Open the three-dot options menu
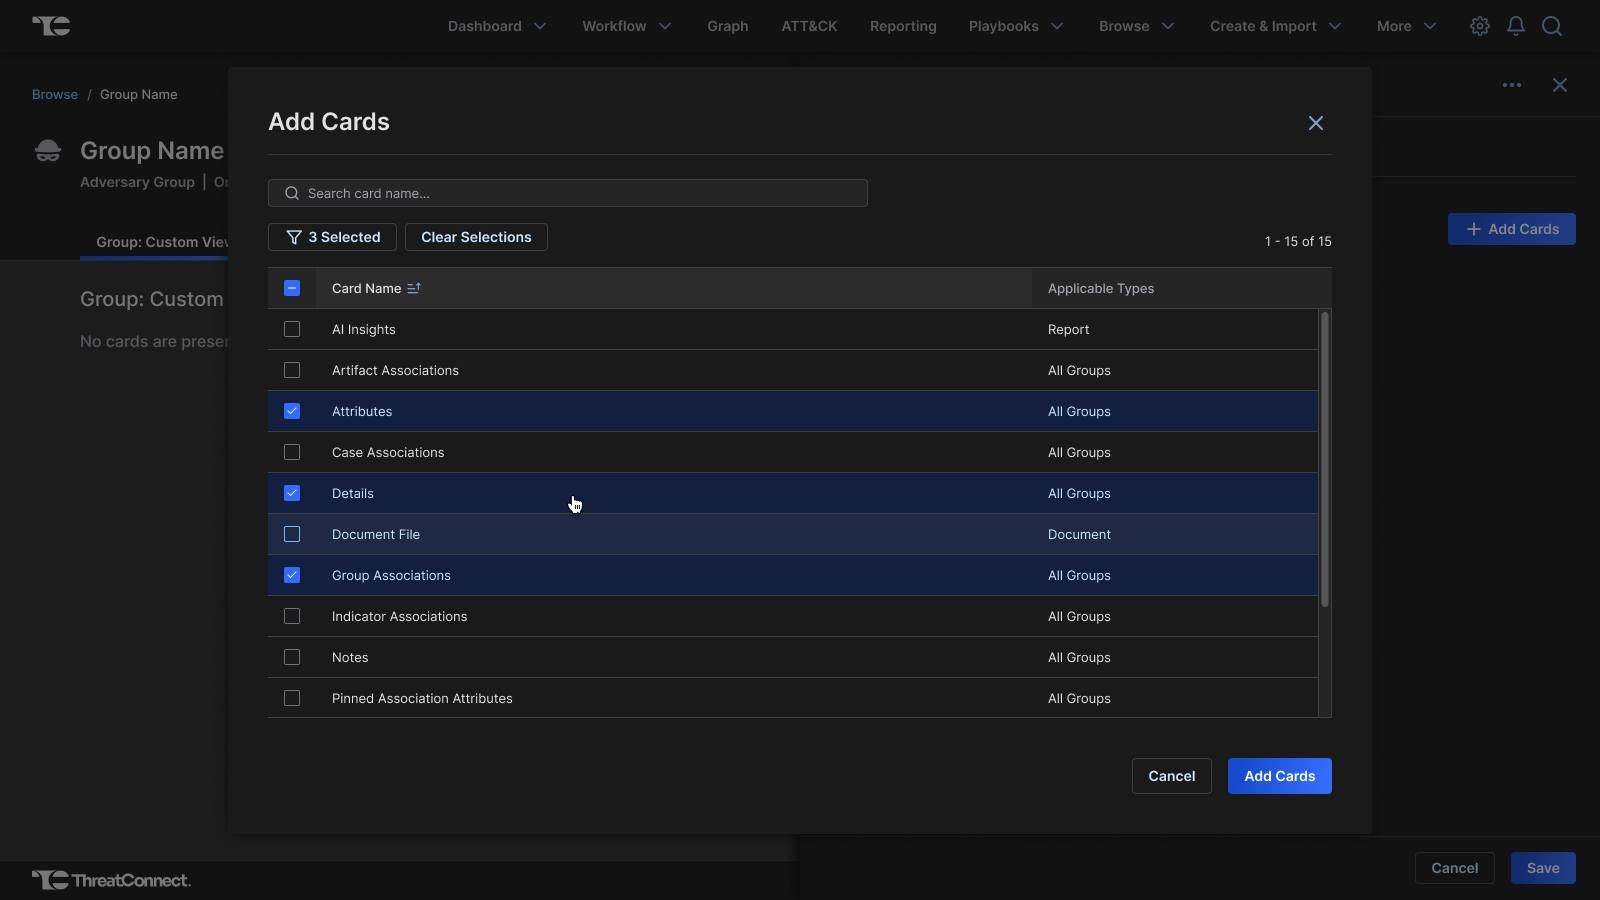Viewport: 1600px width, 900px height. [x=1512, y=85]
